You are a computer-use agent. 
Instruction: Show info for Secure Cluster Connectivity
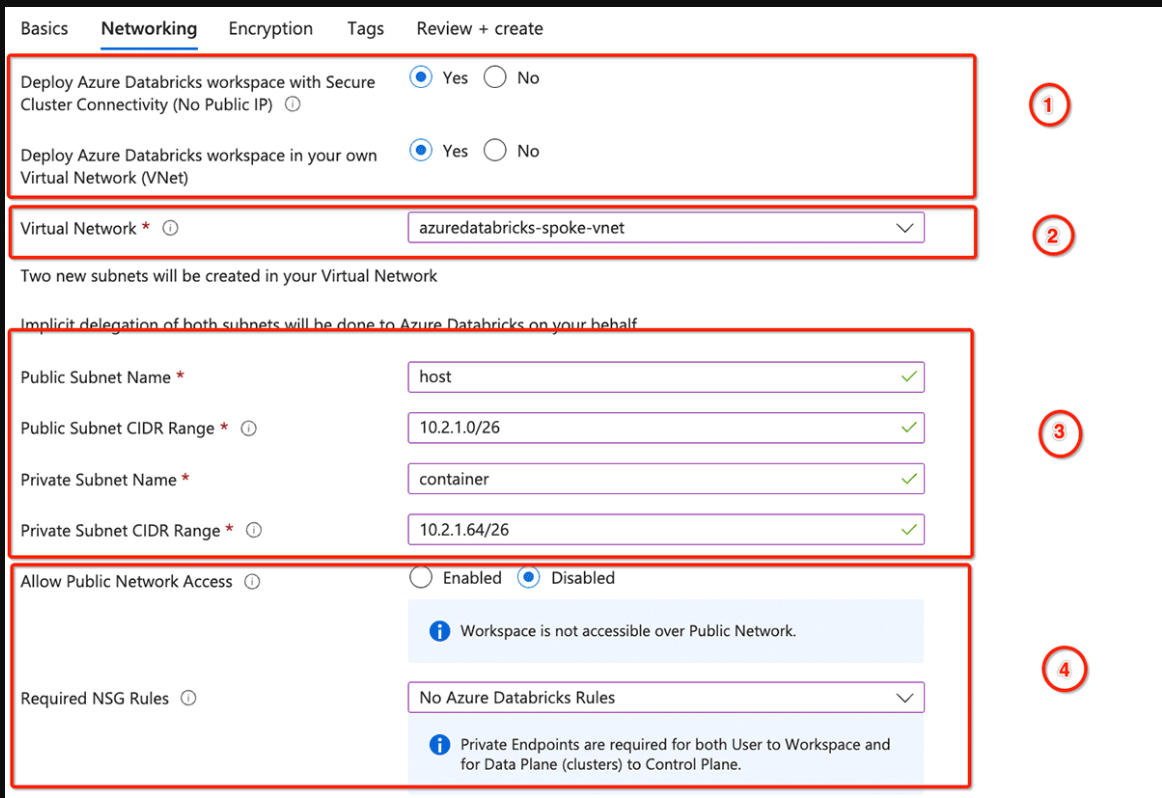click(293, 104)
